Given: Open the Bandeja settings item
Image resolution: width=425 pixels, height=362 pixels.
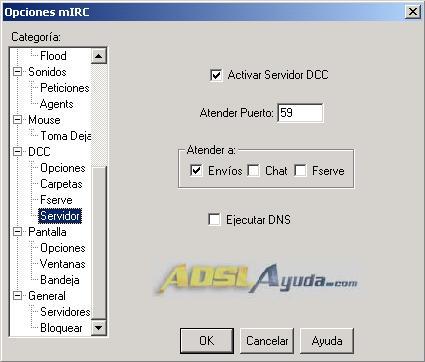Looking at the screenshot, I should tap(60, 280).
